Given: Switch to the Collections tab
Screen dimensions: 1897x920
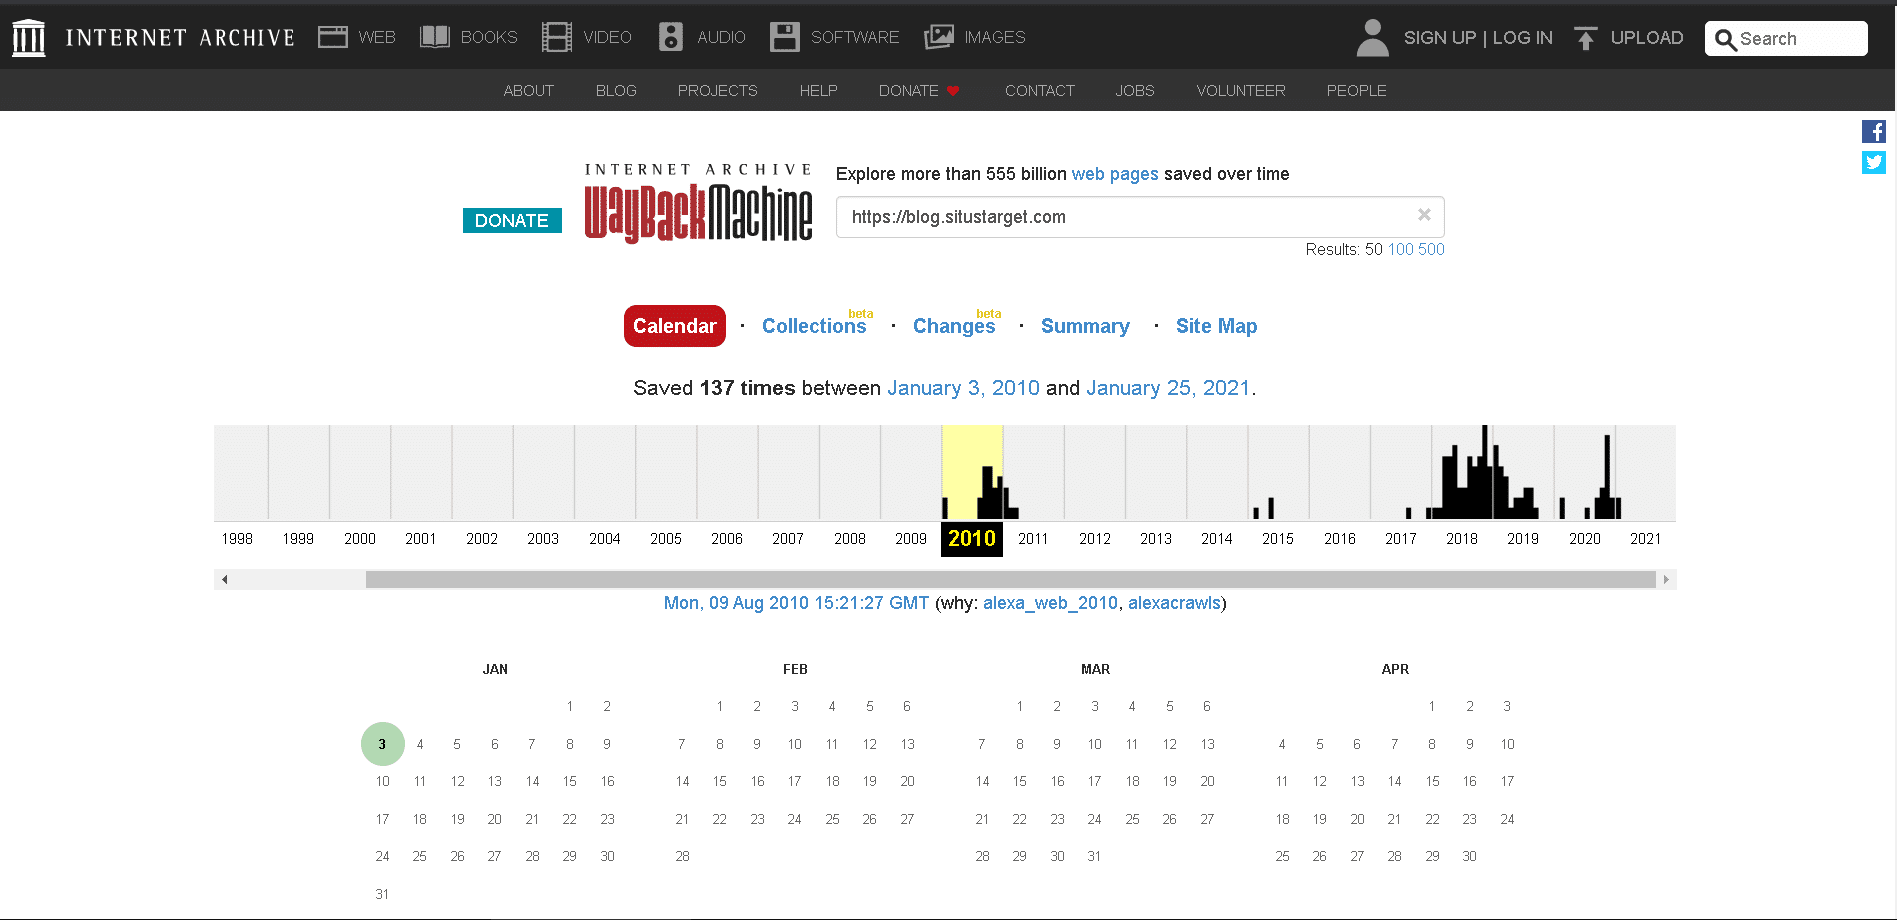Looking at the screenshot, I should [814, 326].
